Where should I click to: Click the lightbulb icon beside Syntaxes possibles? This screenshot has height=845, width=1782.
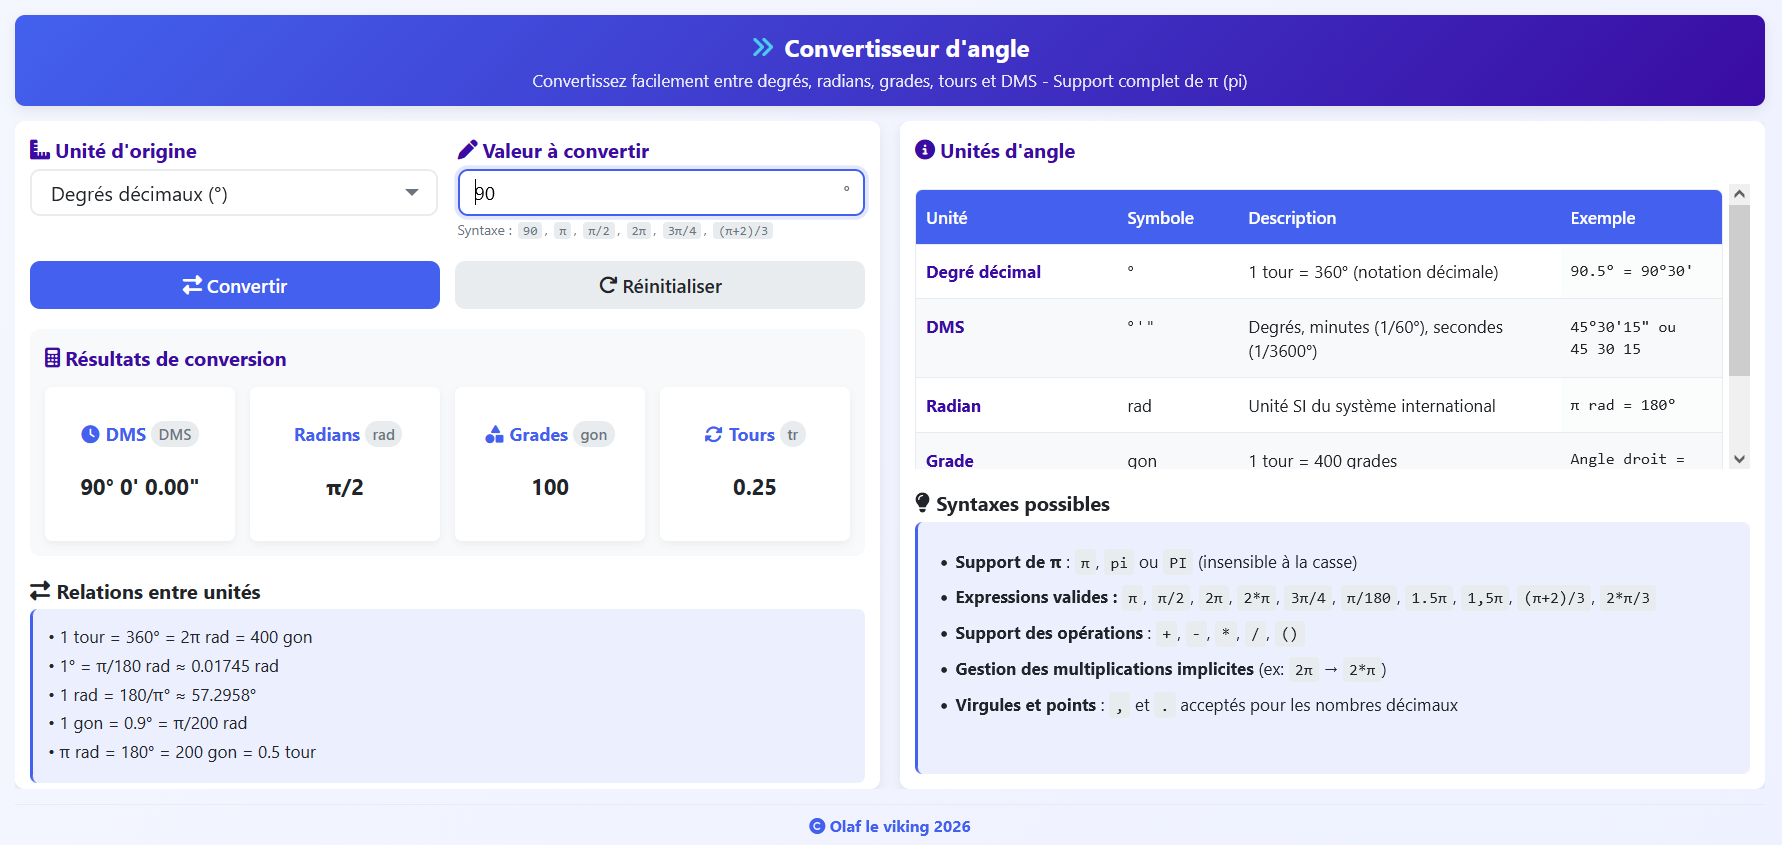pyautogui.click(x=922, y=503)
